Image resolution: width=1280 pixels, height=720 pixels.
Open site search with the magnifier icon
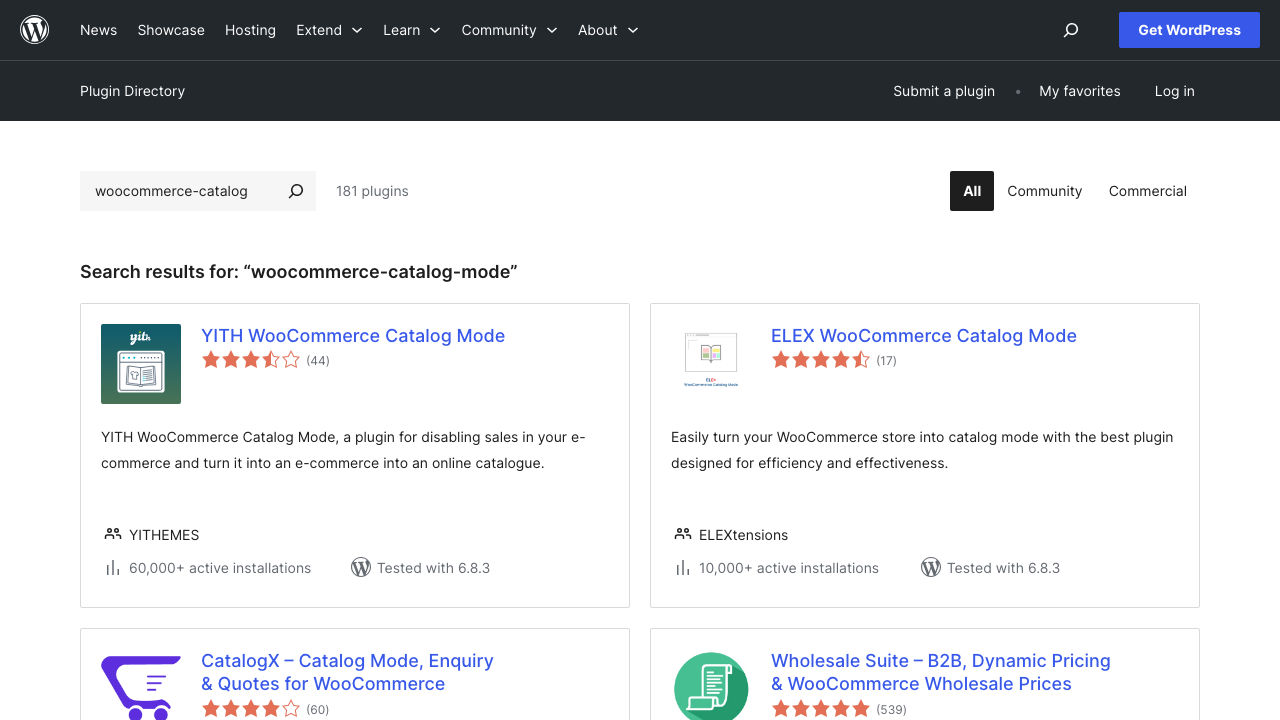point(1070,30)
